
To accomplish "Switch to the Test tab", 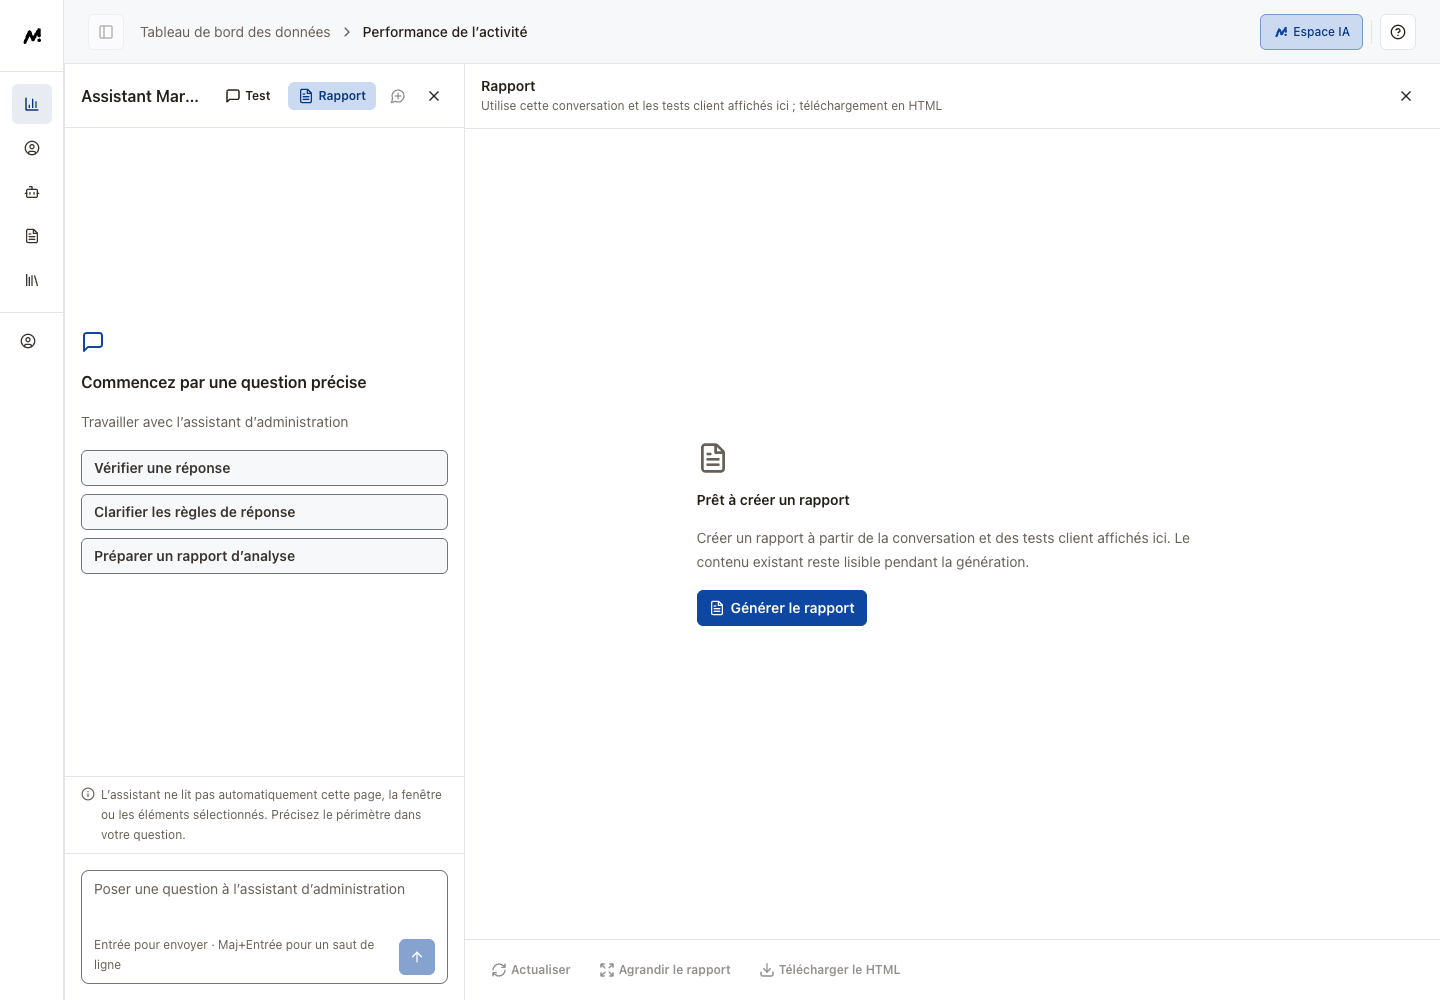I will pyautogui.click(x=248, y=96).
